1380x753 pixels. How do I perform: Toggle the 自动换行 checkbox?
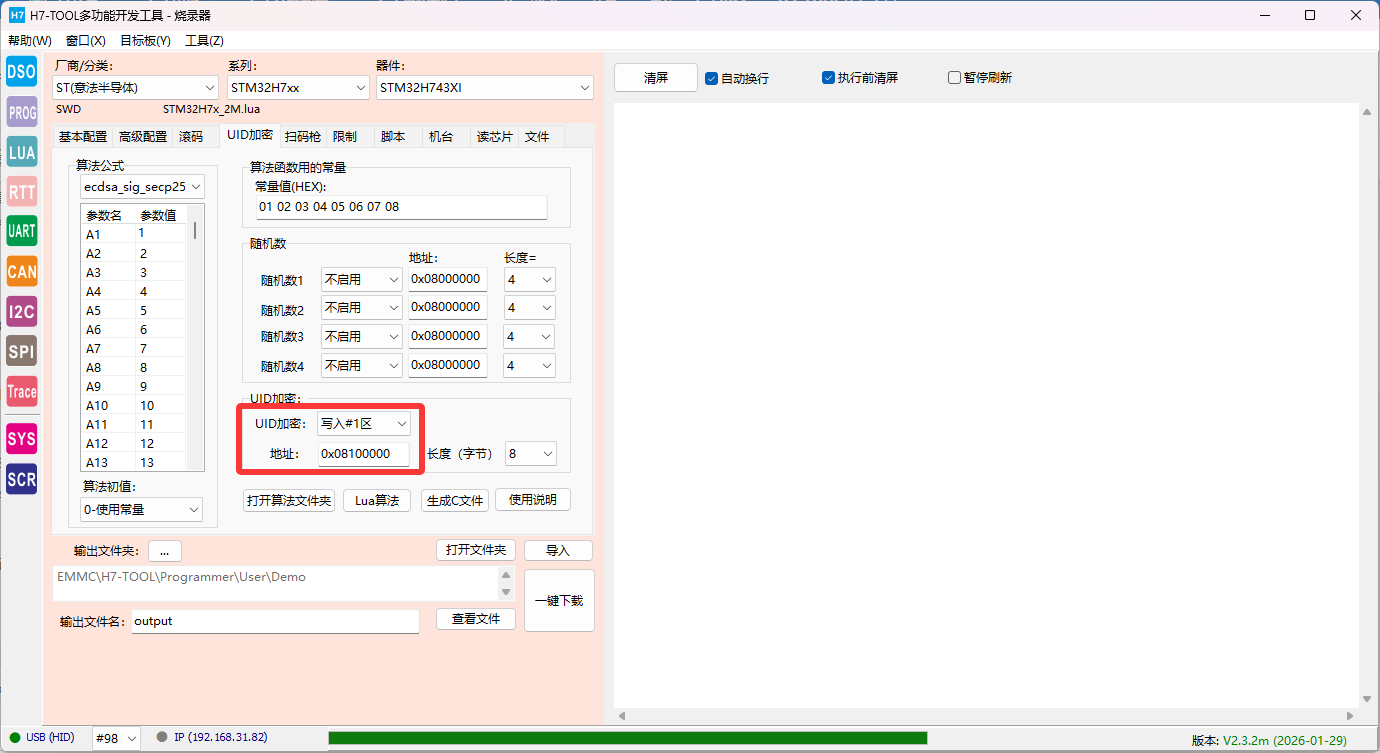[x=712, y=78]
